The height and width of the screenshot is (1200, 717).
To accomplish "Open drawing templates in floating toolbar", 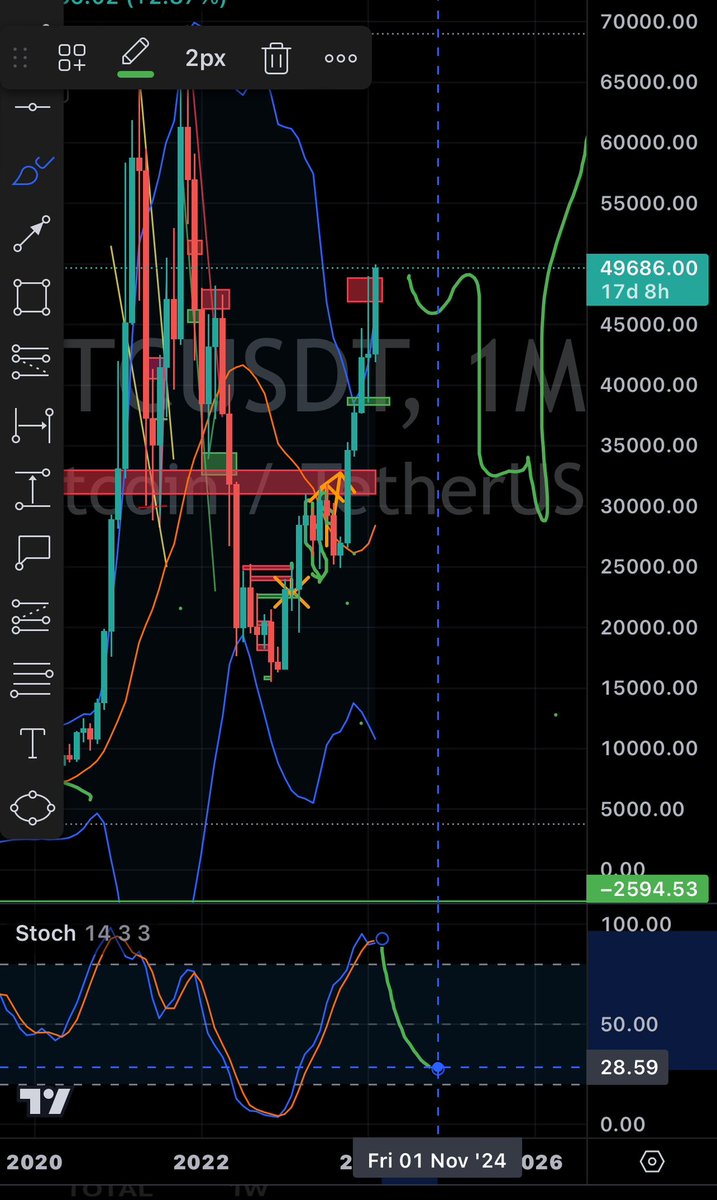I will 72,58.
